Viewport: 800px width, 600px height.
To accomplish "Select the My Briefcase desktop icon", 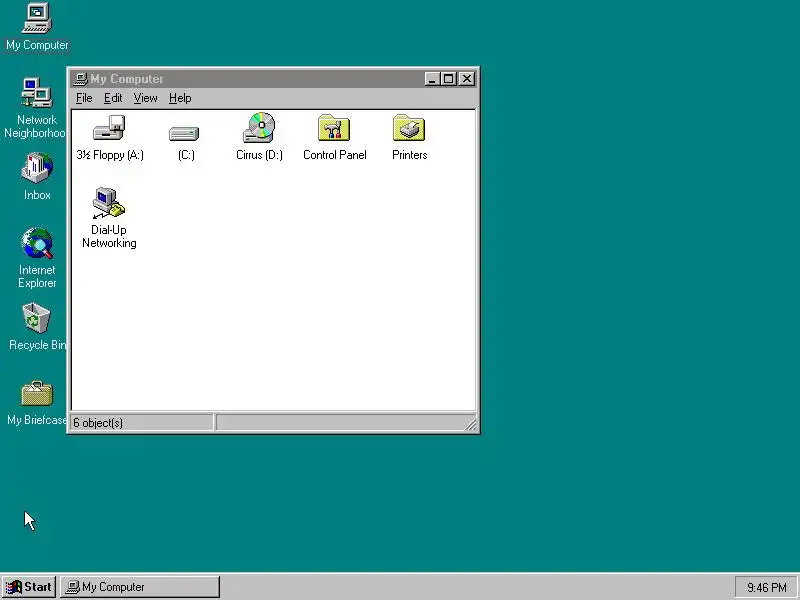I will coord(37,393).
